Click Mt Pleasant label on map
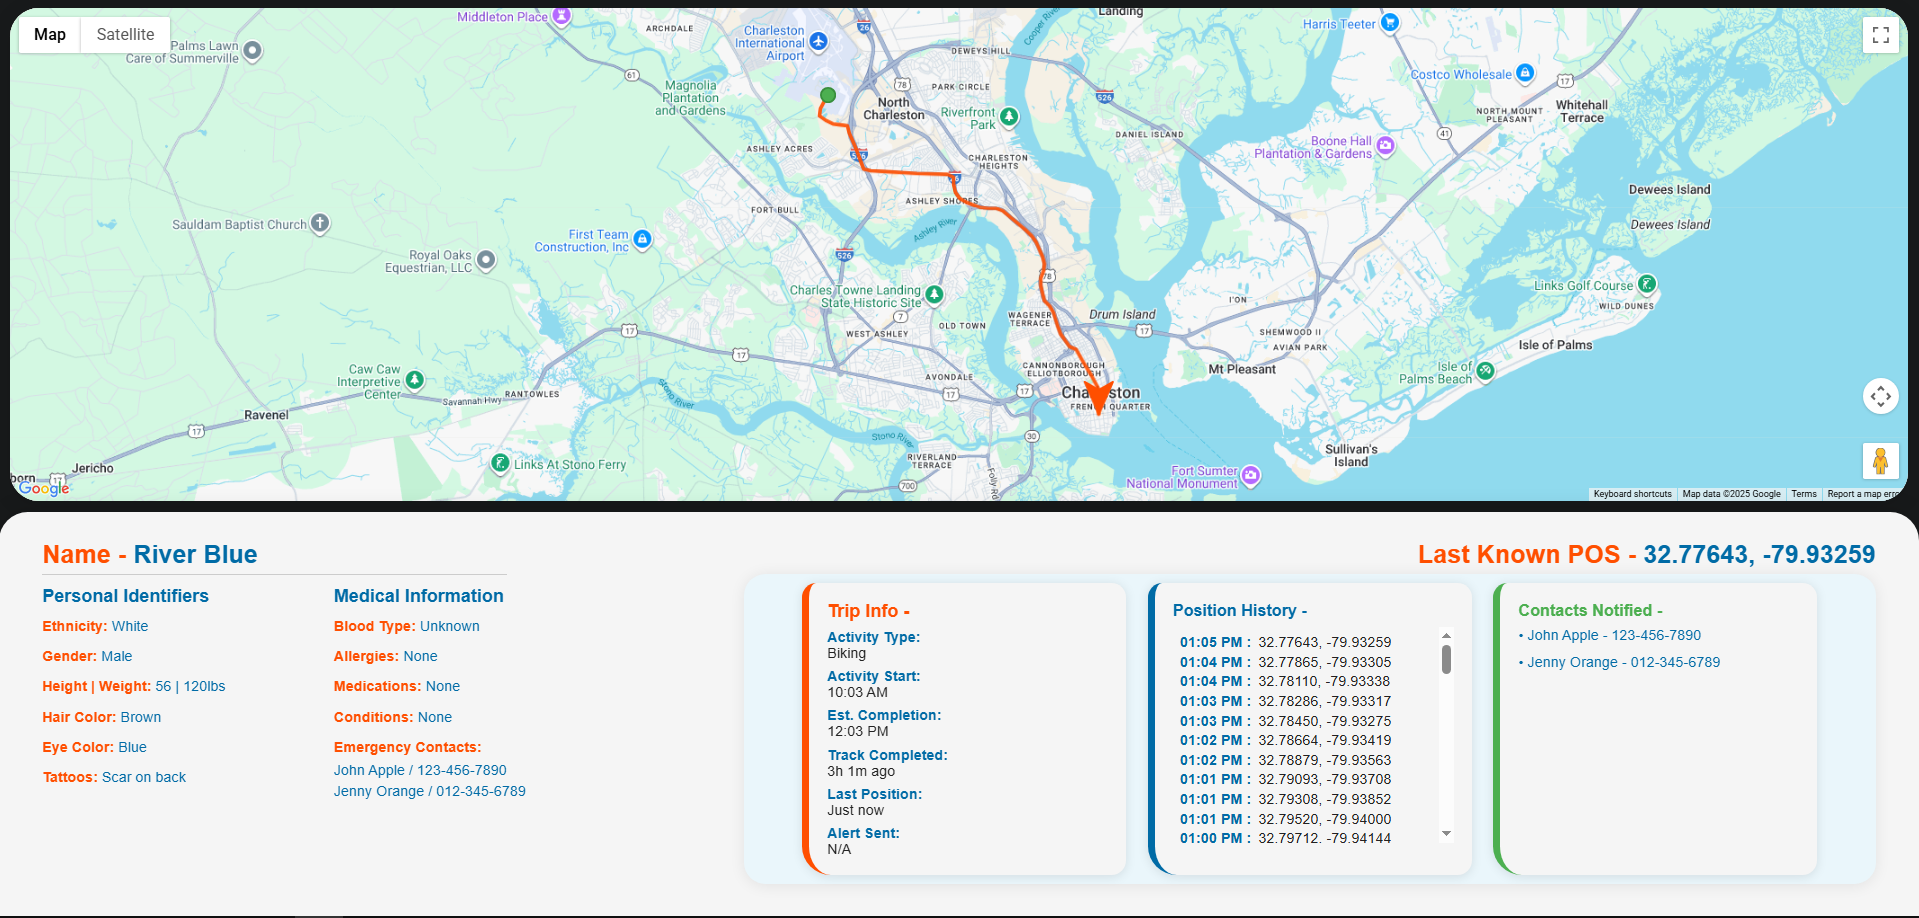 pos(1242,369)
